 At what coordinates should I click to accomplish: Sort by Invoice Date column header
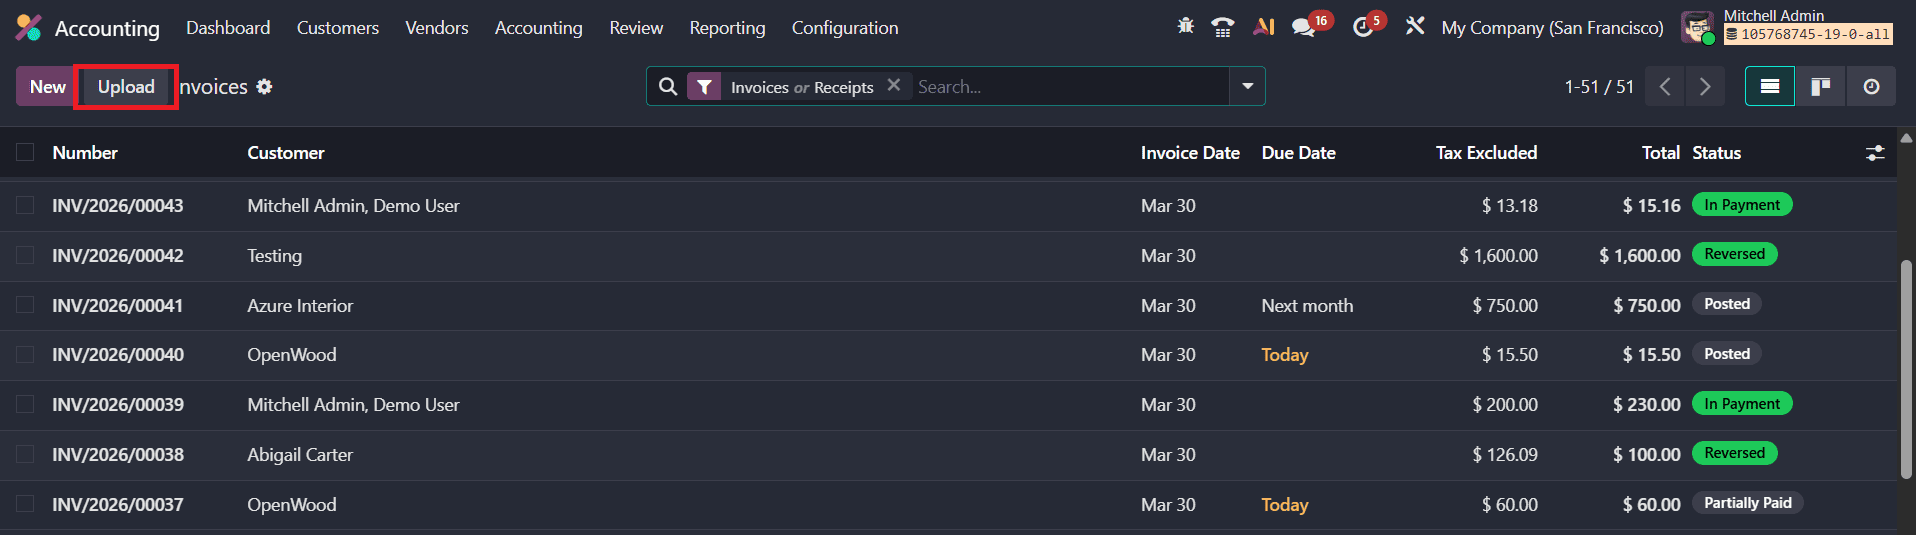(x=1190, y=153)
